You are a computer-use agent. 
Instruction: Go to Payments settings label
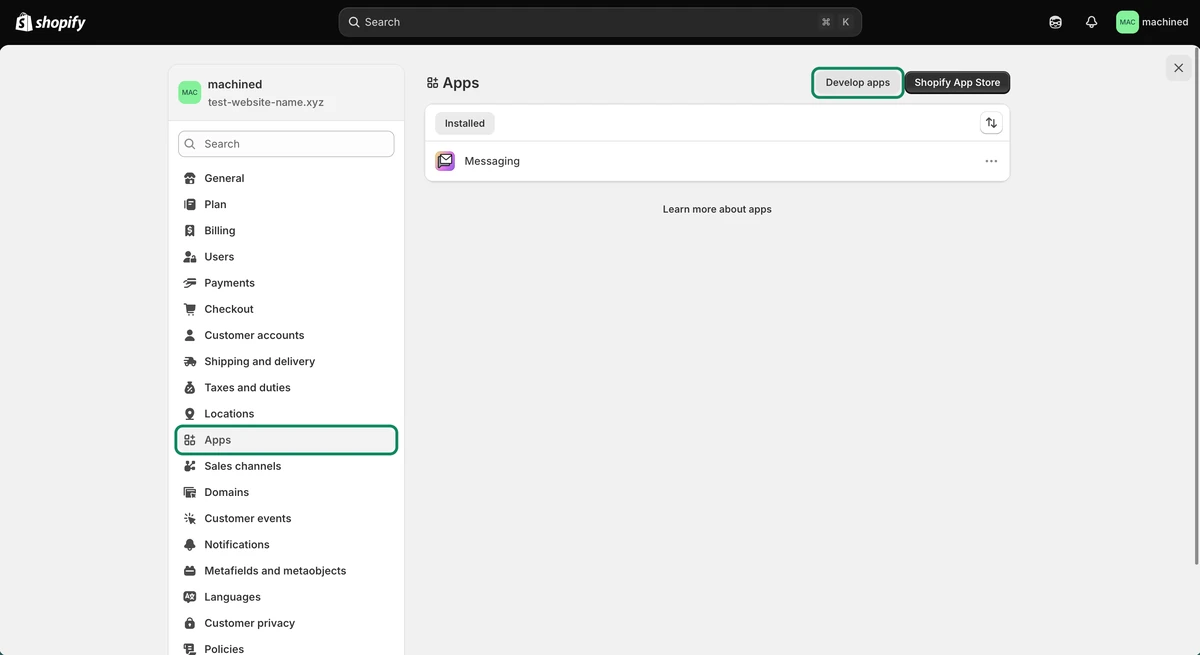229,283
